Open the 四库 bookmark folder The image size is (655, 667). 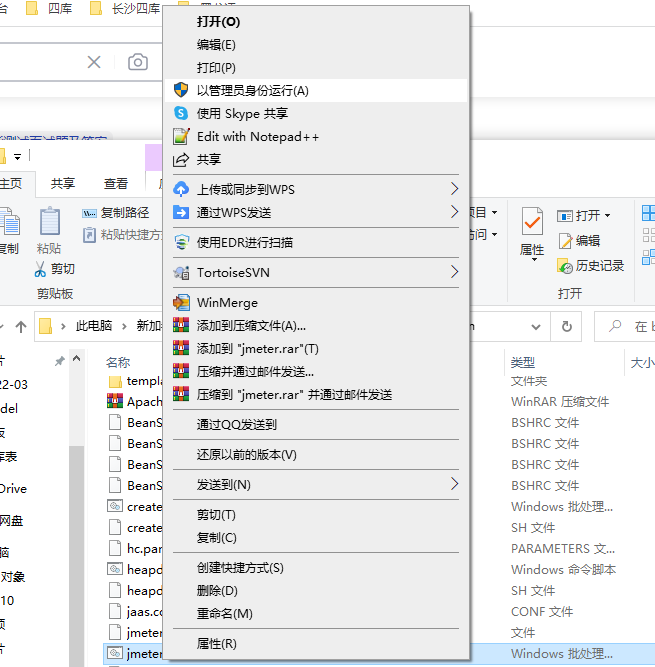click(50, 8)
